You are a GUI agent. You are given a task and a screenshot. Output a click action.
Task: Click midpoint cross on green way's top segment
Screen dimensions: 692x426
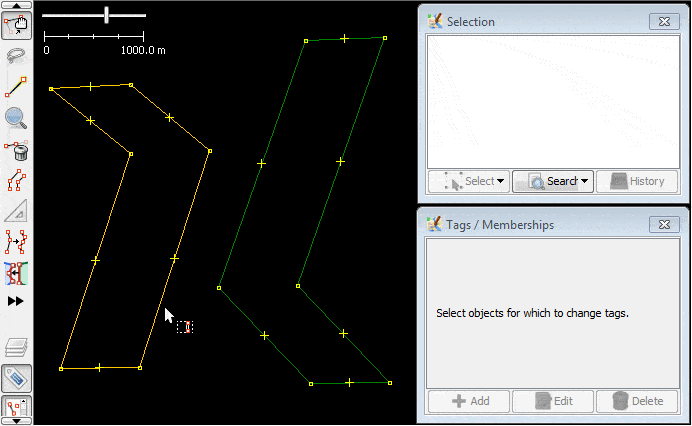coord(344,39)
